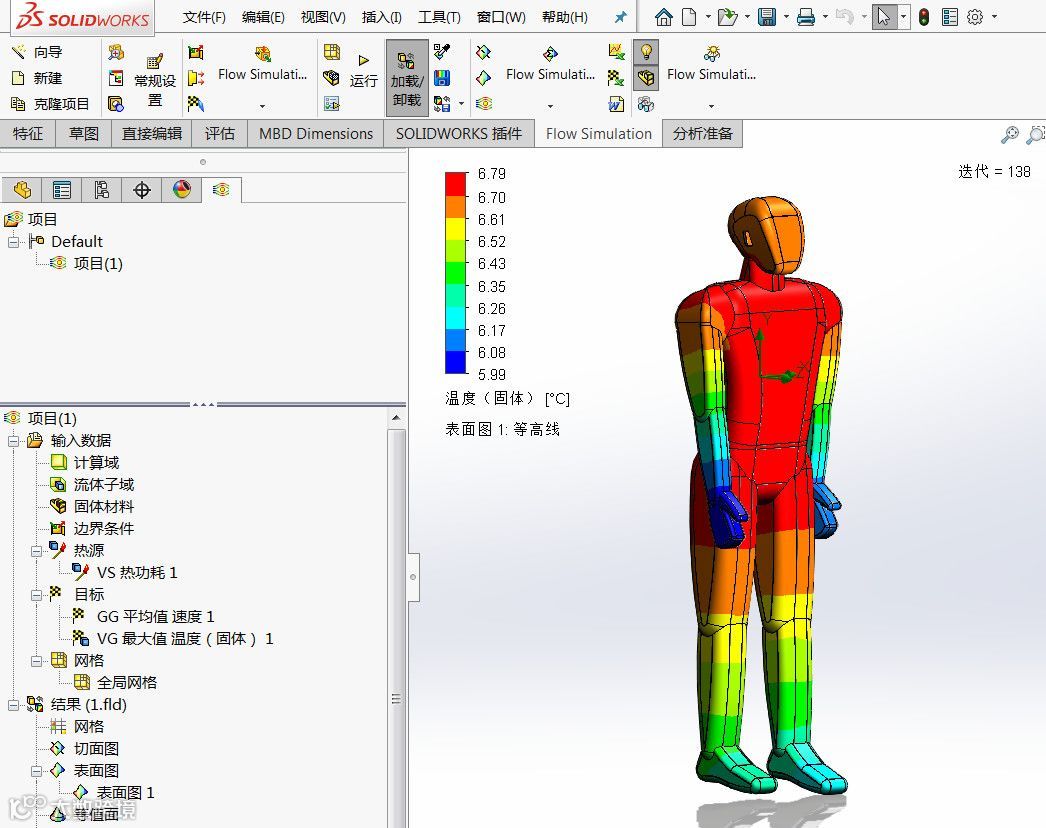Pin the menu bar with the pushpin icon
The image size is (1046, 828).
620,17
